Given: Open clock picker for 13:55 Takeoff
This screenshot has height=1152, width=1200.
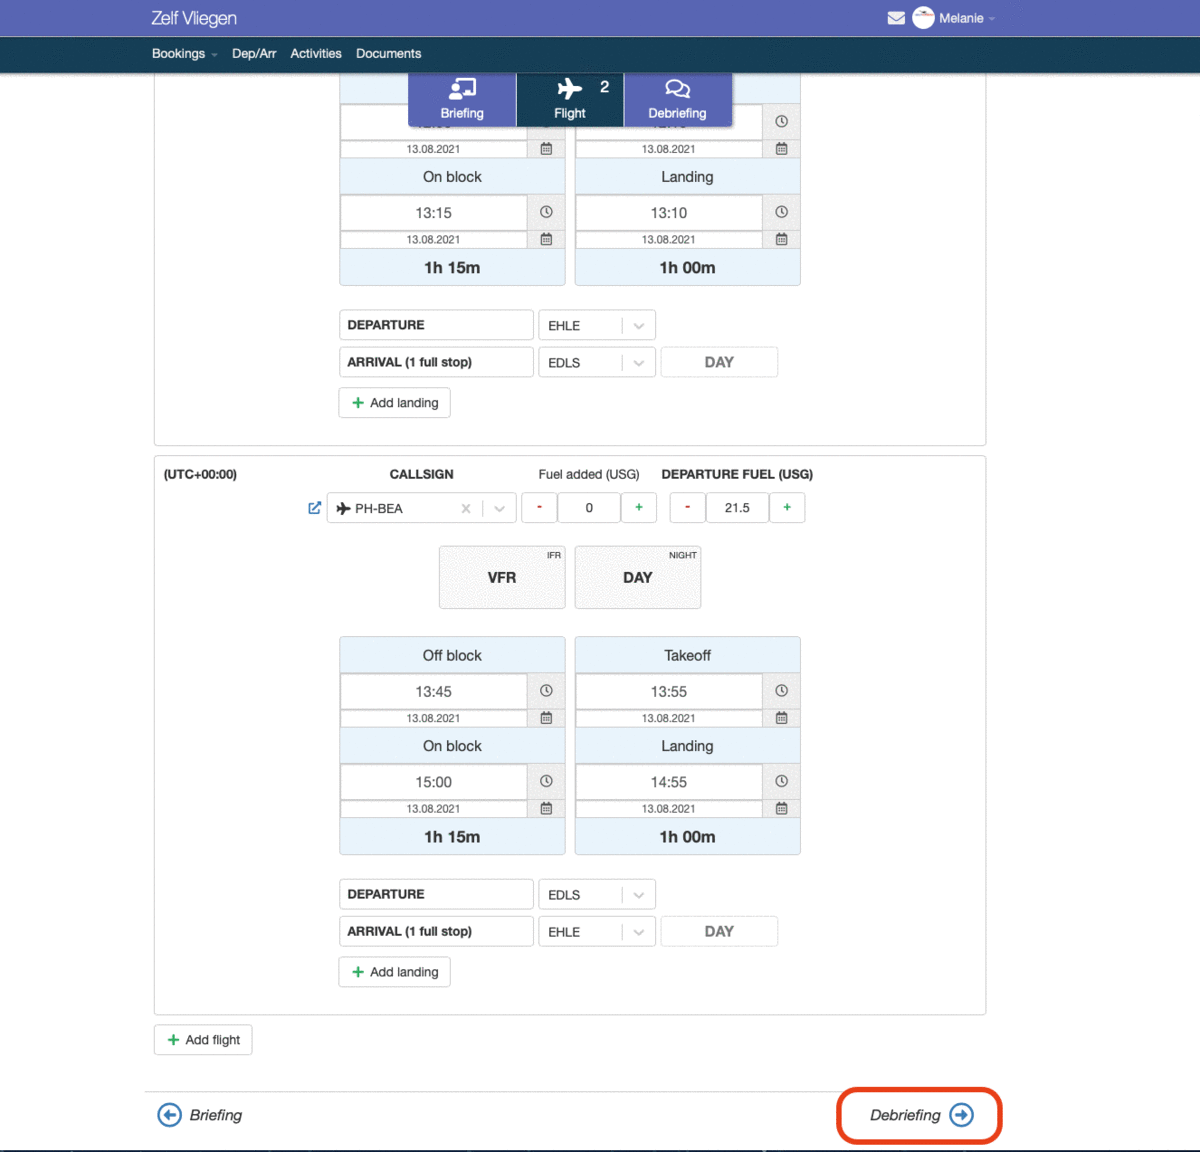Looking at the screenshot, I should pos(782,691).
